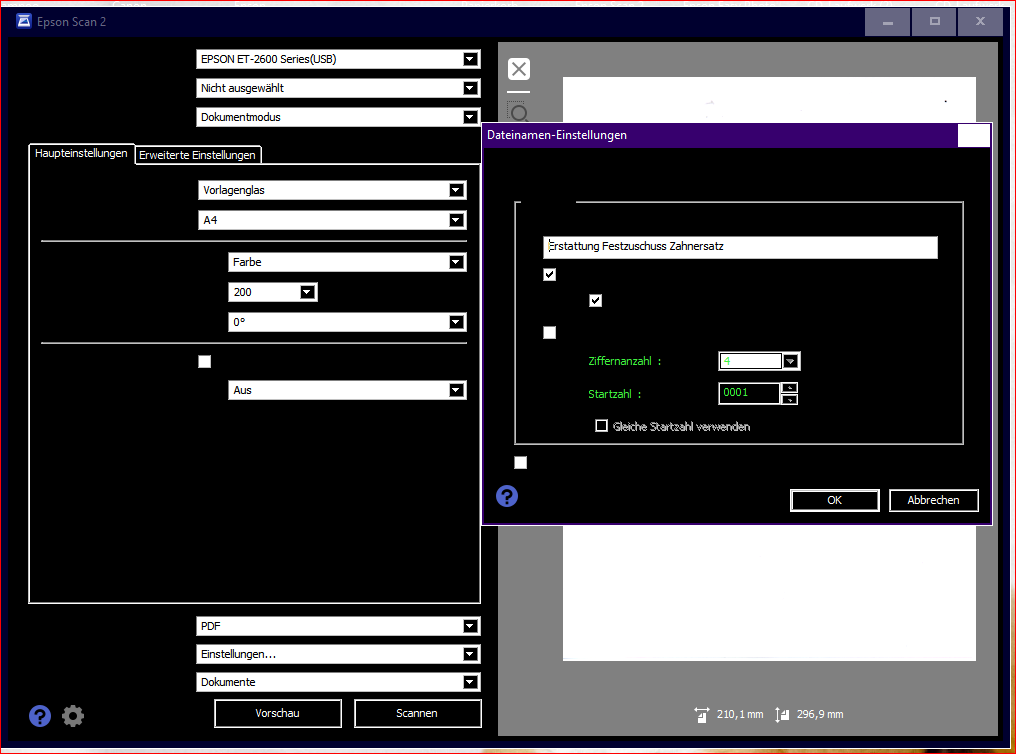
Task: Increase Startzahl with the up arrow
Action: (789, 388)
